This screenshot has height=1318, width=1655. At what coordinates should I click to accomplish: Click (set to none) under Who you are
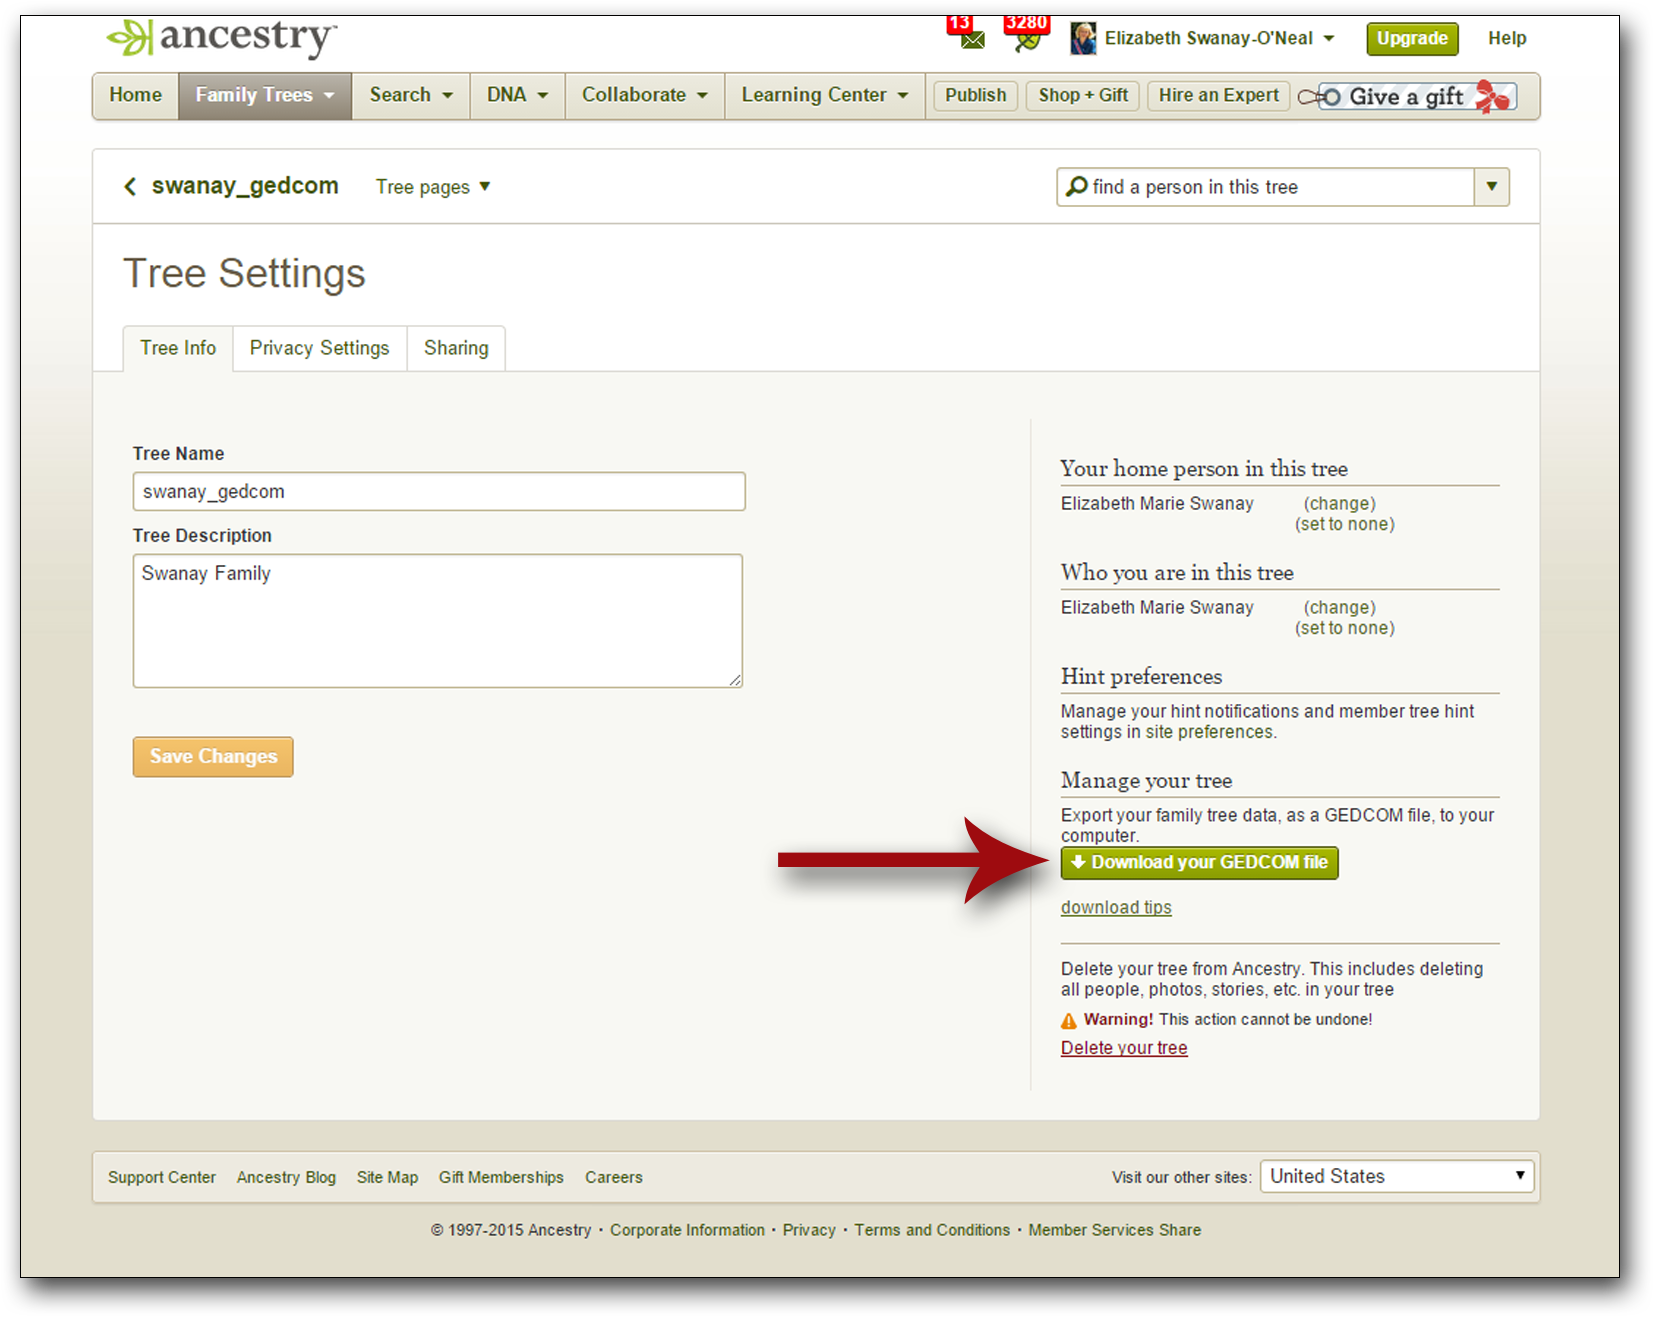[x=1345, y=628]
